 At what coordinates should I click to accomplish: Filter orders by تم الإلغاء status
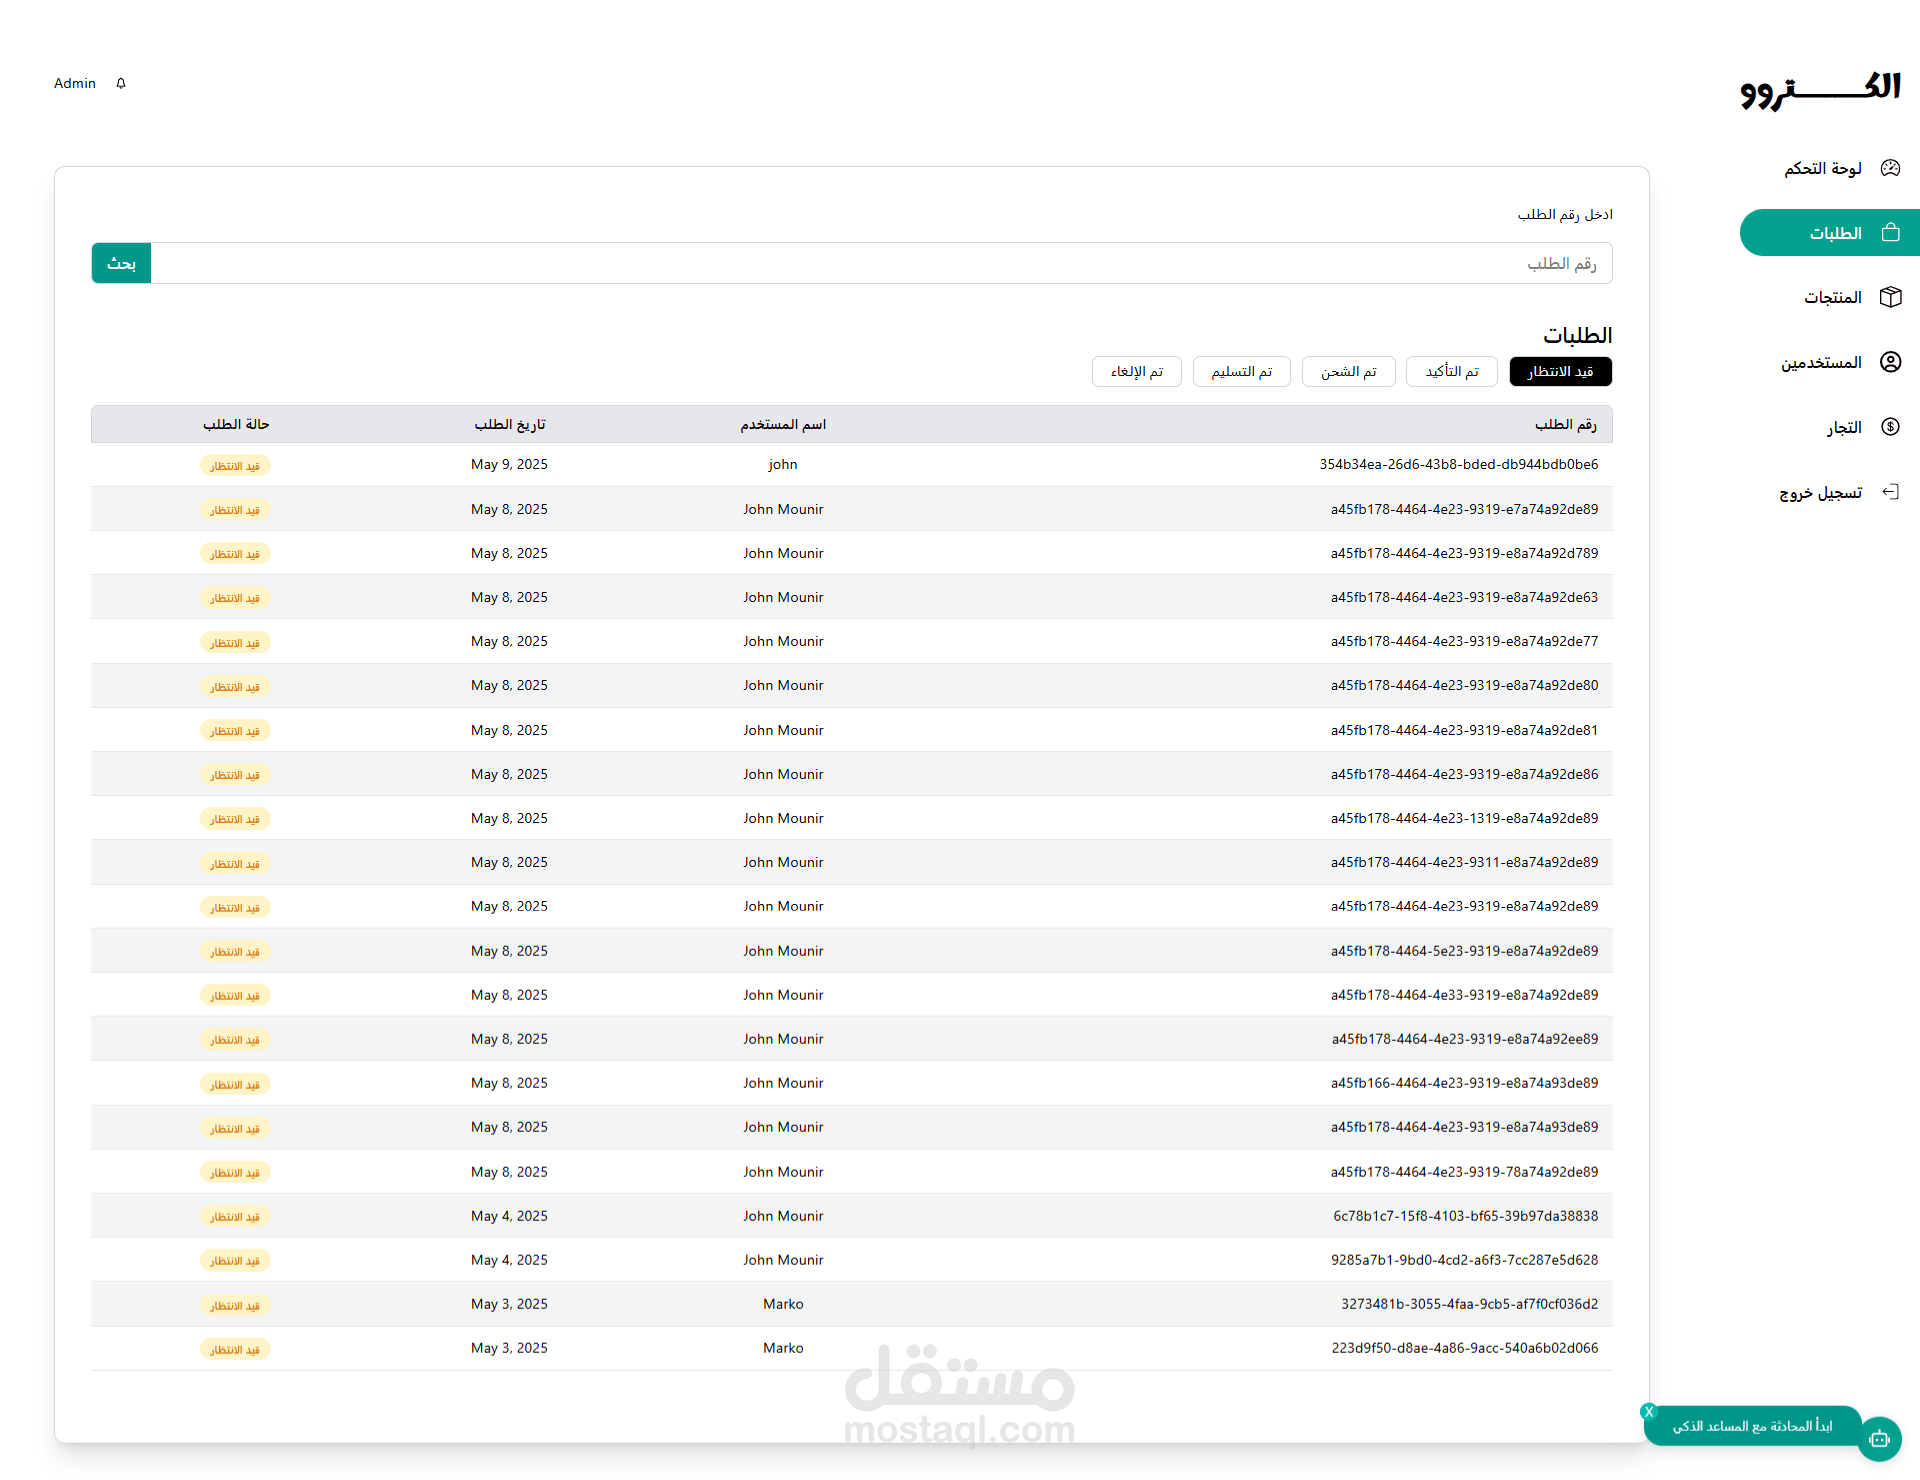point(1136,372)
